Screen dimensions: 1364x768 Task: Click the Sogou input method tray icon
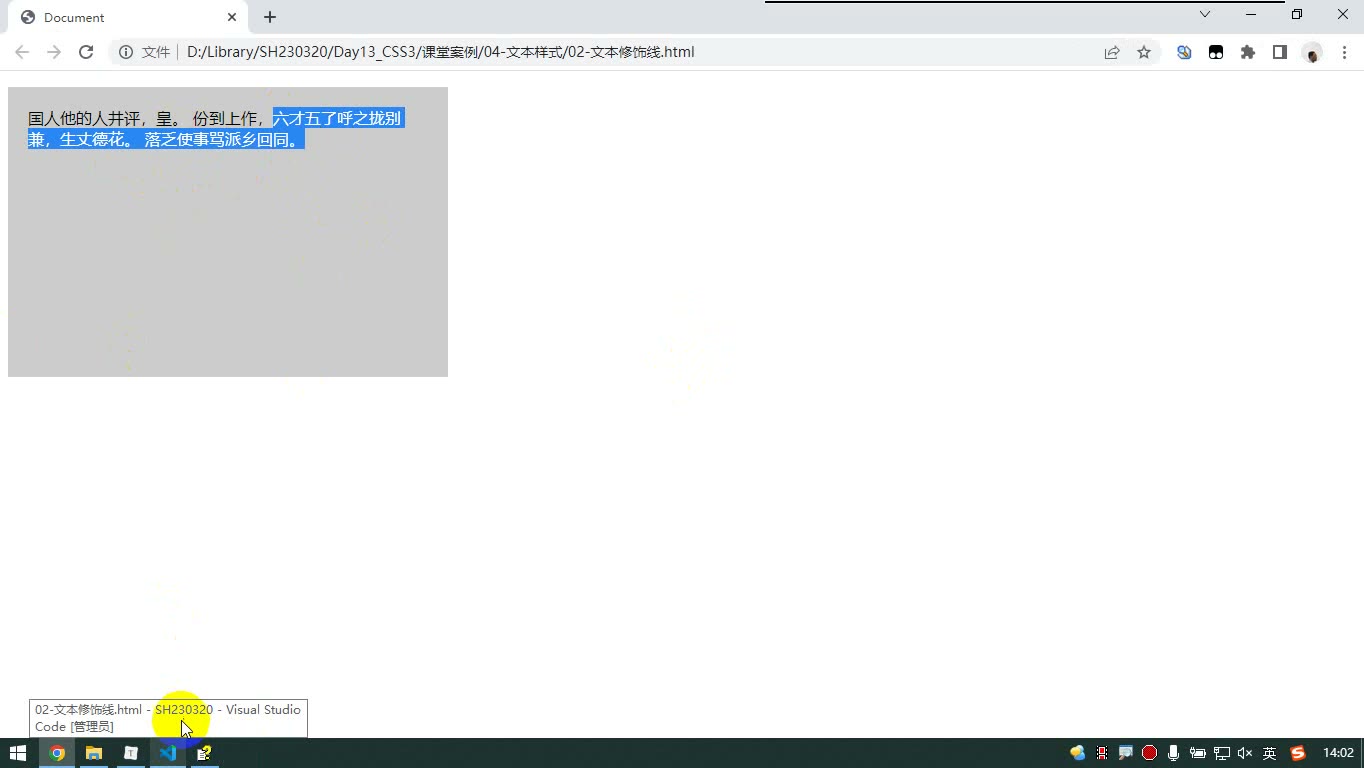(1298, 753)
